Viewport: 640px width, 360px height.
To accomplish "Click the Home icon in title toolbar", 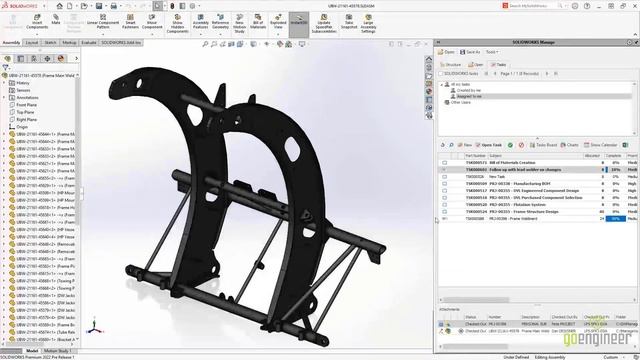I will point(60,6).
